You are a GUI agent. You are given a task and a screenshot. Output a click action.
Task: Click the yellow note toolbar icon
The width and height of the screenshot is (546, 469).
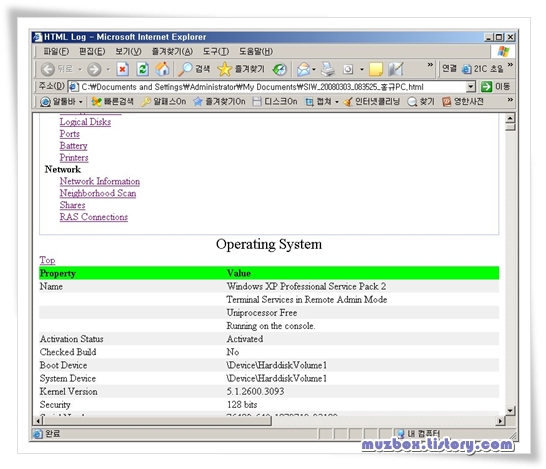[376, 69]
